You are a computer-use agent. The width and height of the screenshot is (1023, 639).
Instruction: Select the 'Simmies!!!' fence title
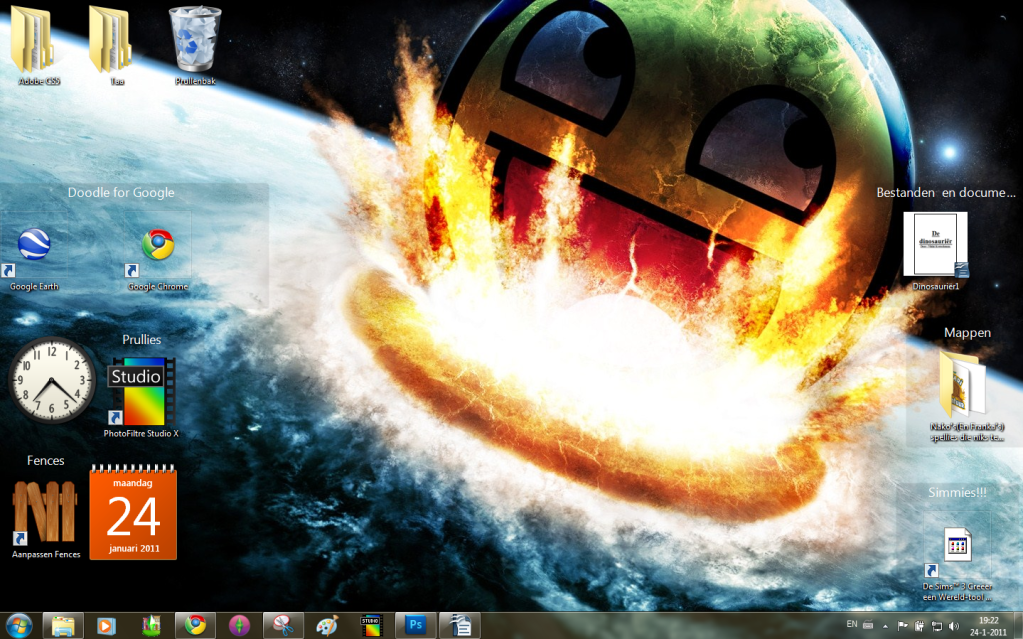click(957, 492)
